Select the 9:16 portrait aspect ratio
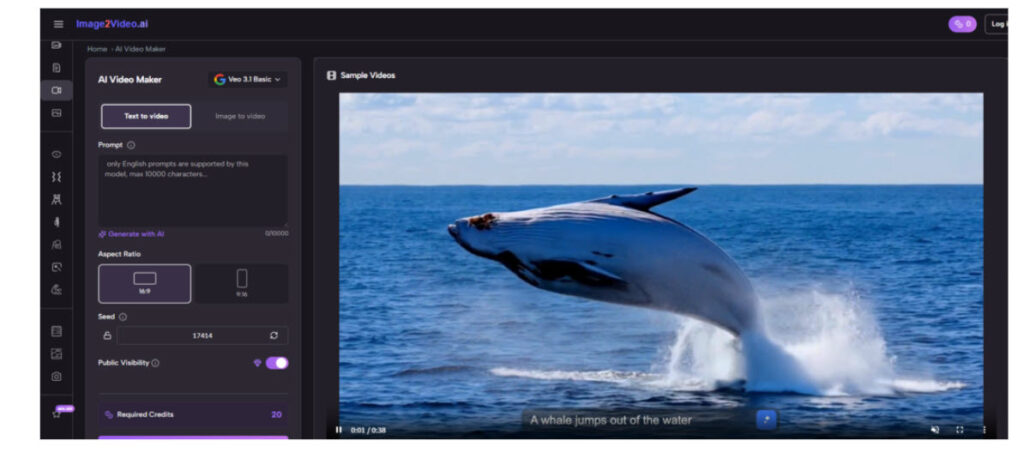Screen dimensions: 1024x459 pyautogui.click(x=241, y=283)
